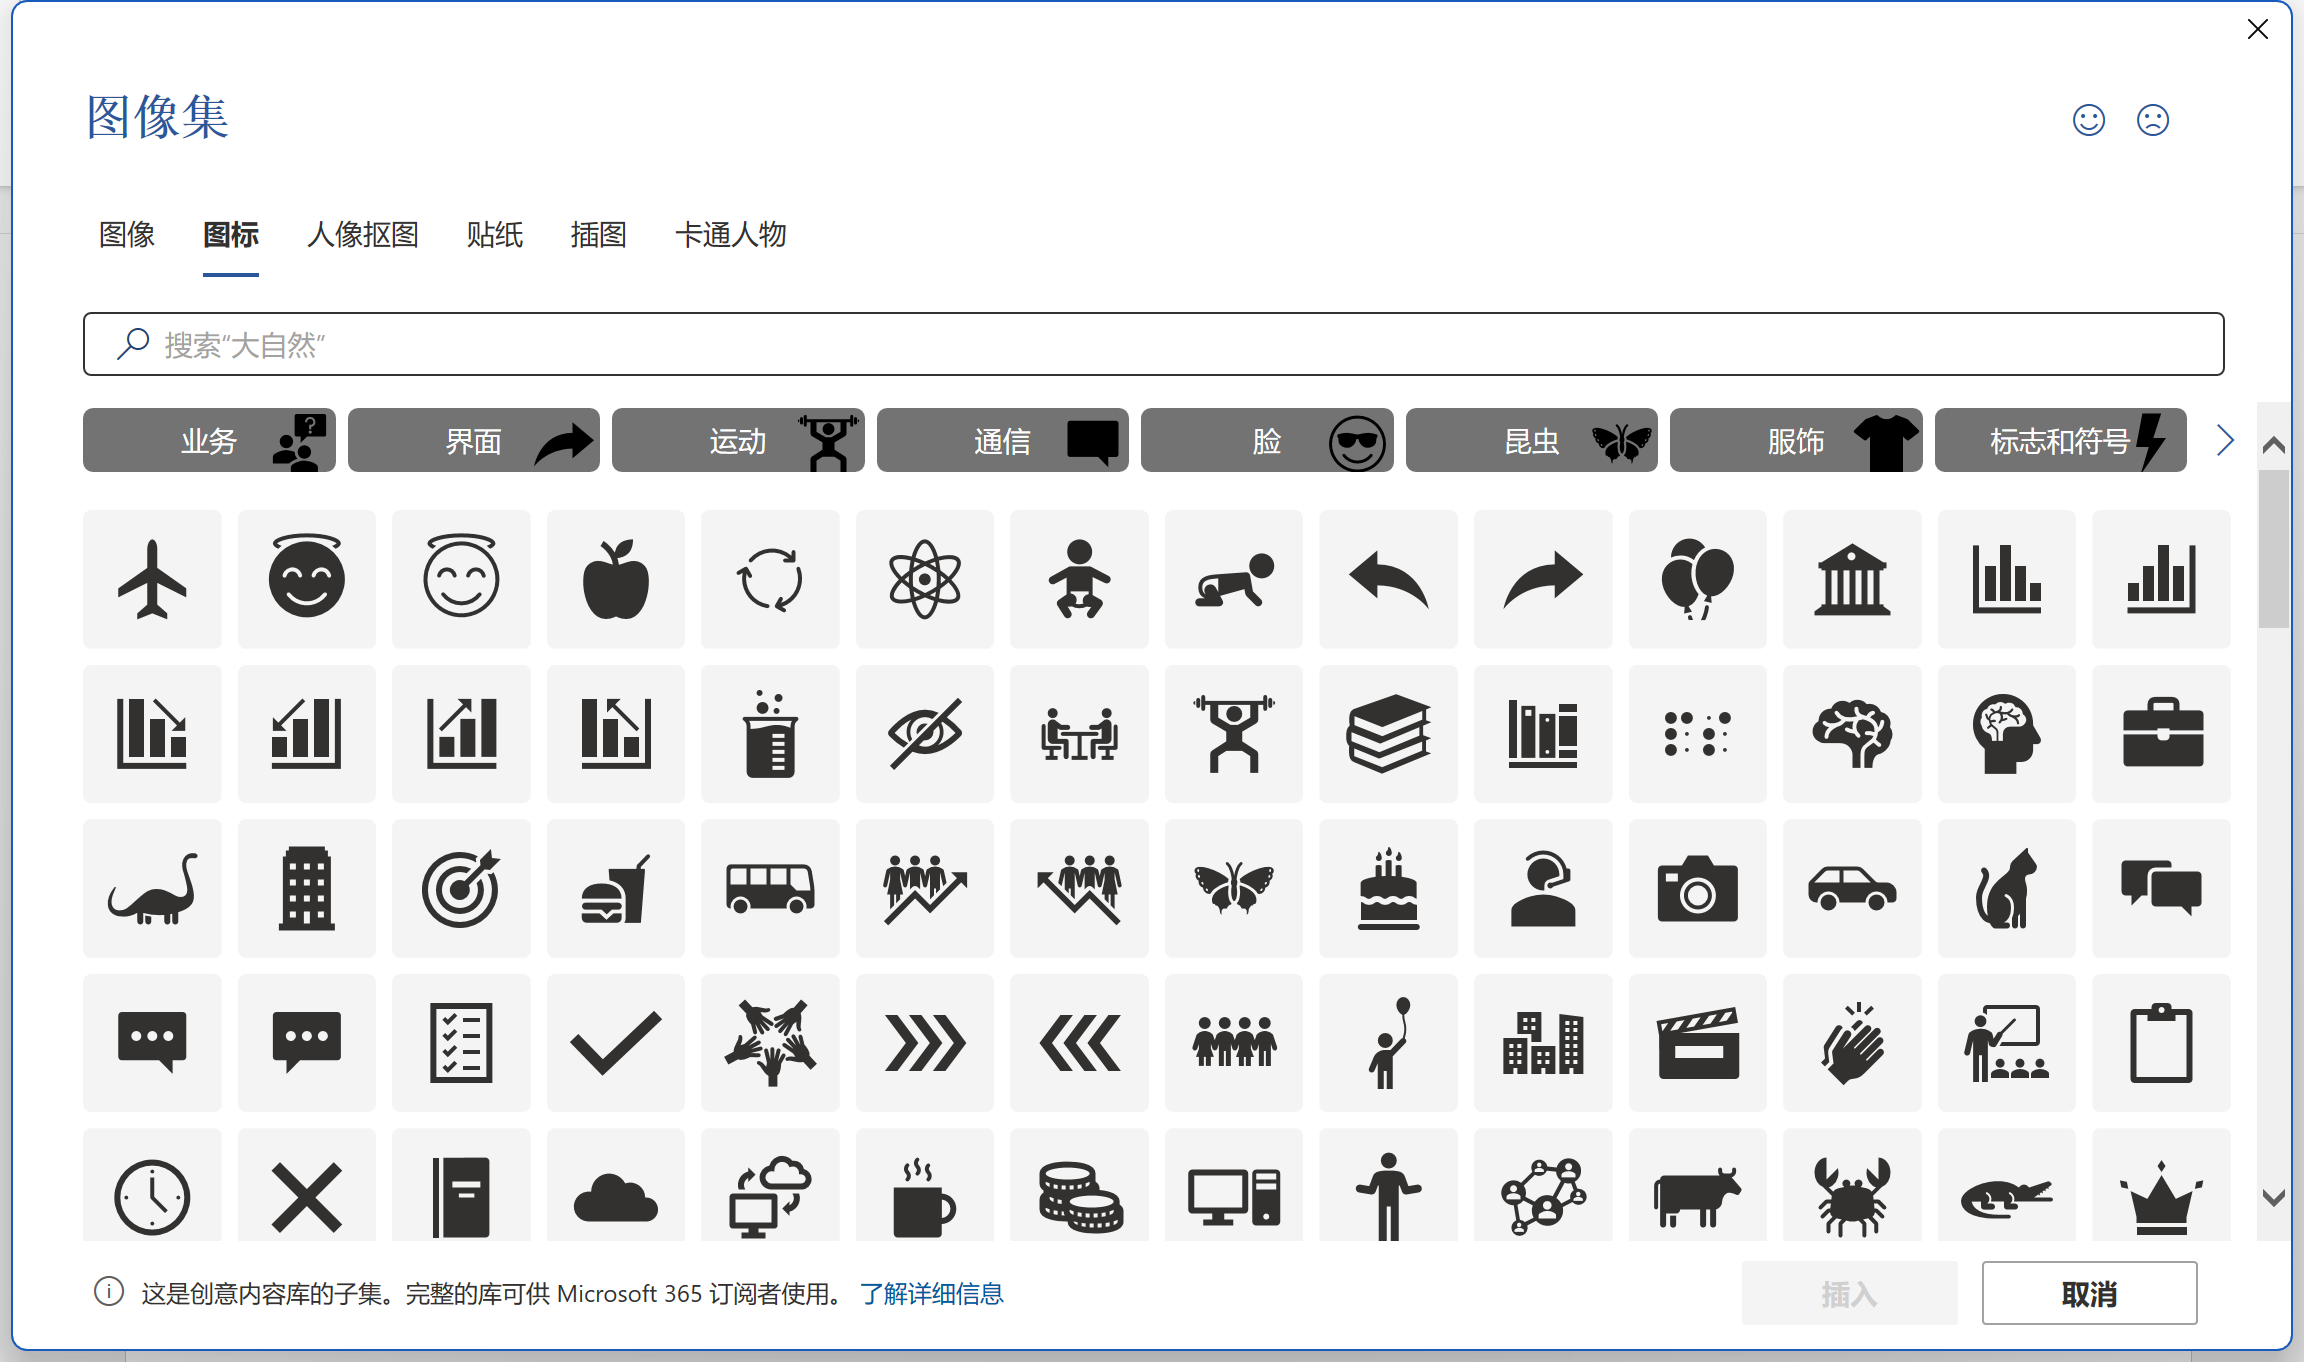Open the 卡通人物 tab
Viewport: 2304px width, 1362px height.
click(x=730, y=235)
